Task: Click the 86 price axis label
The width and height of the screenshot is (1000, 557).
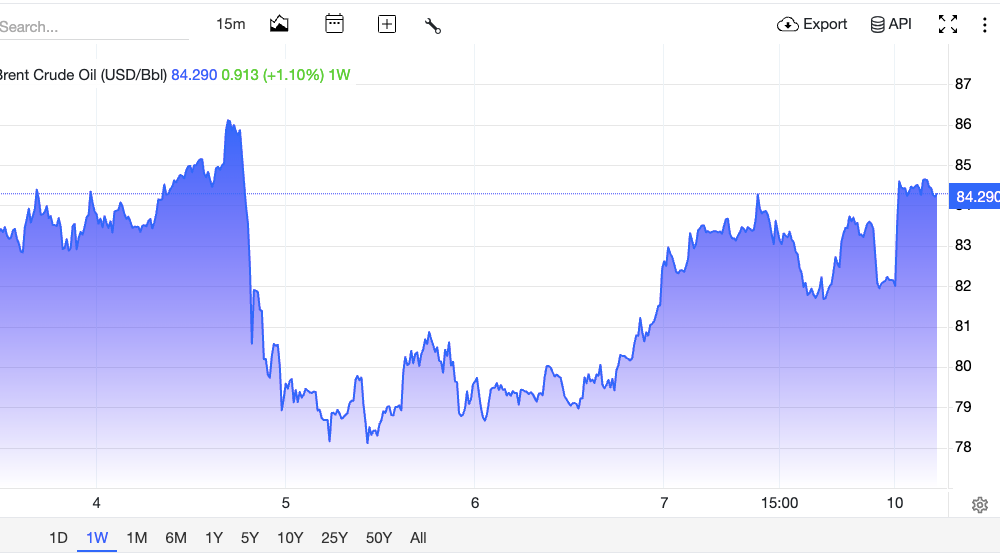Action: (963, 124)
